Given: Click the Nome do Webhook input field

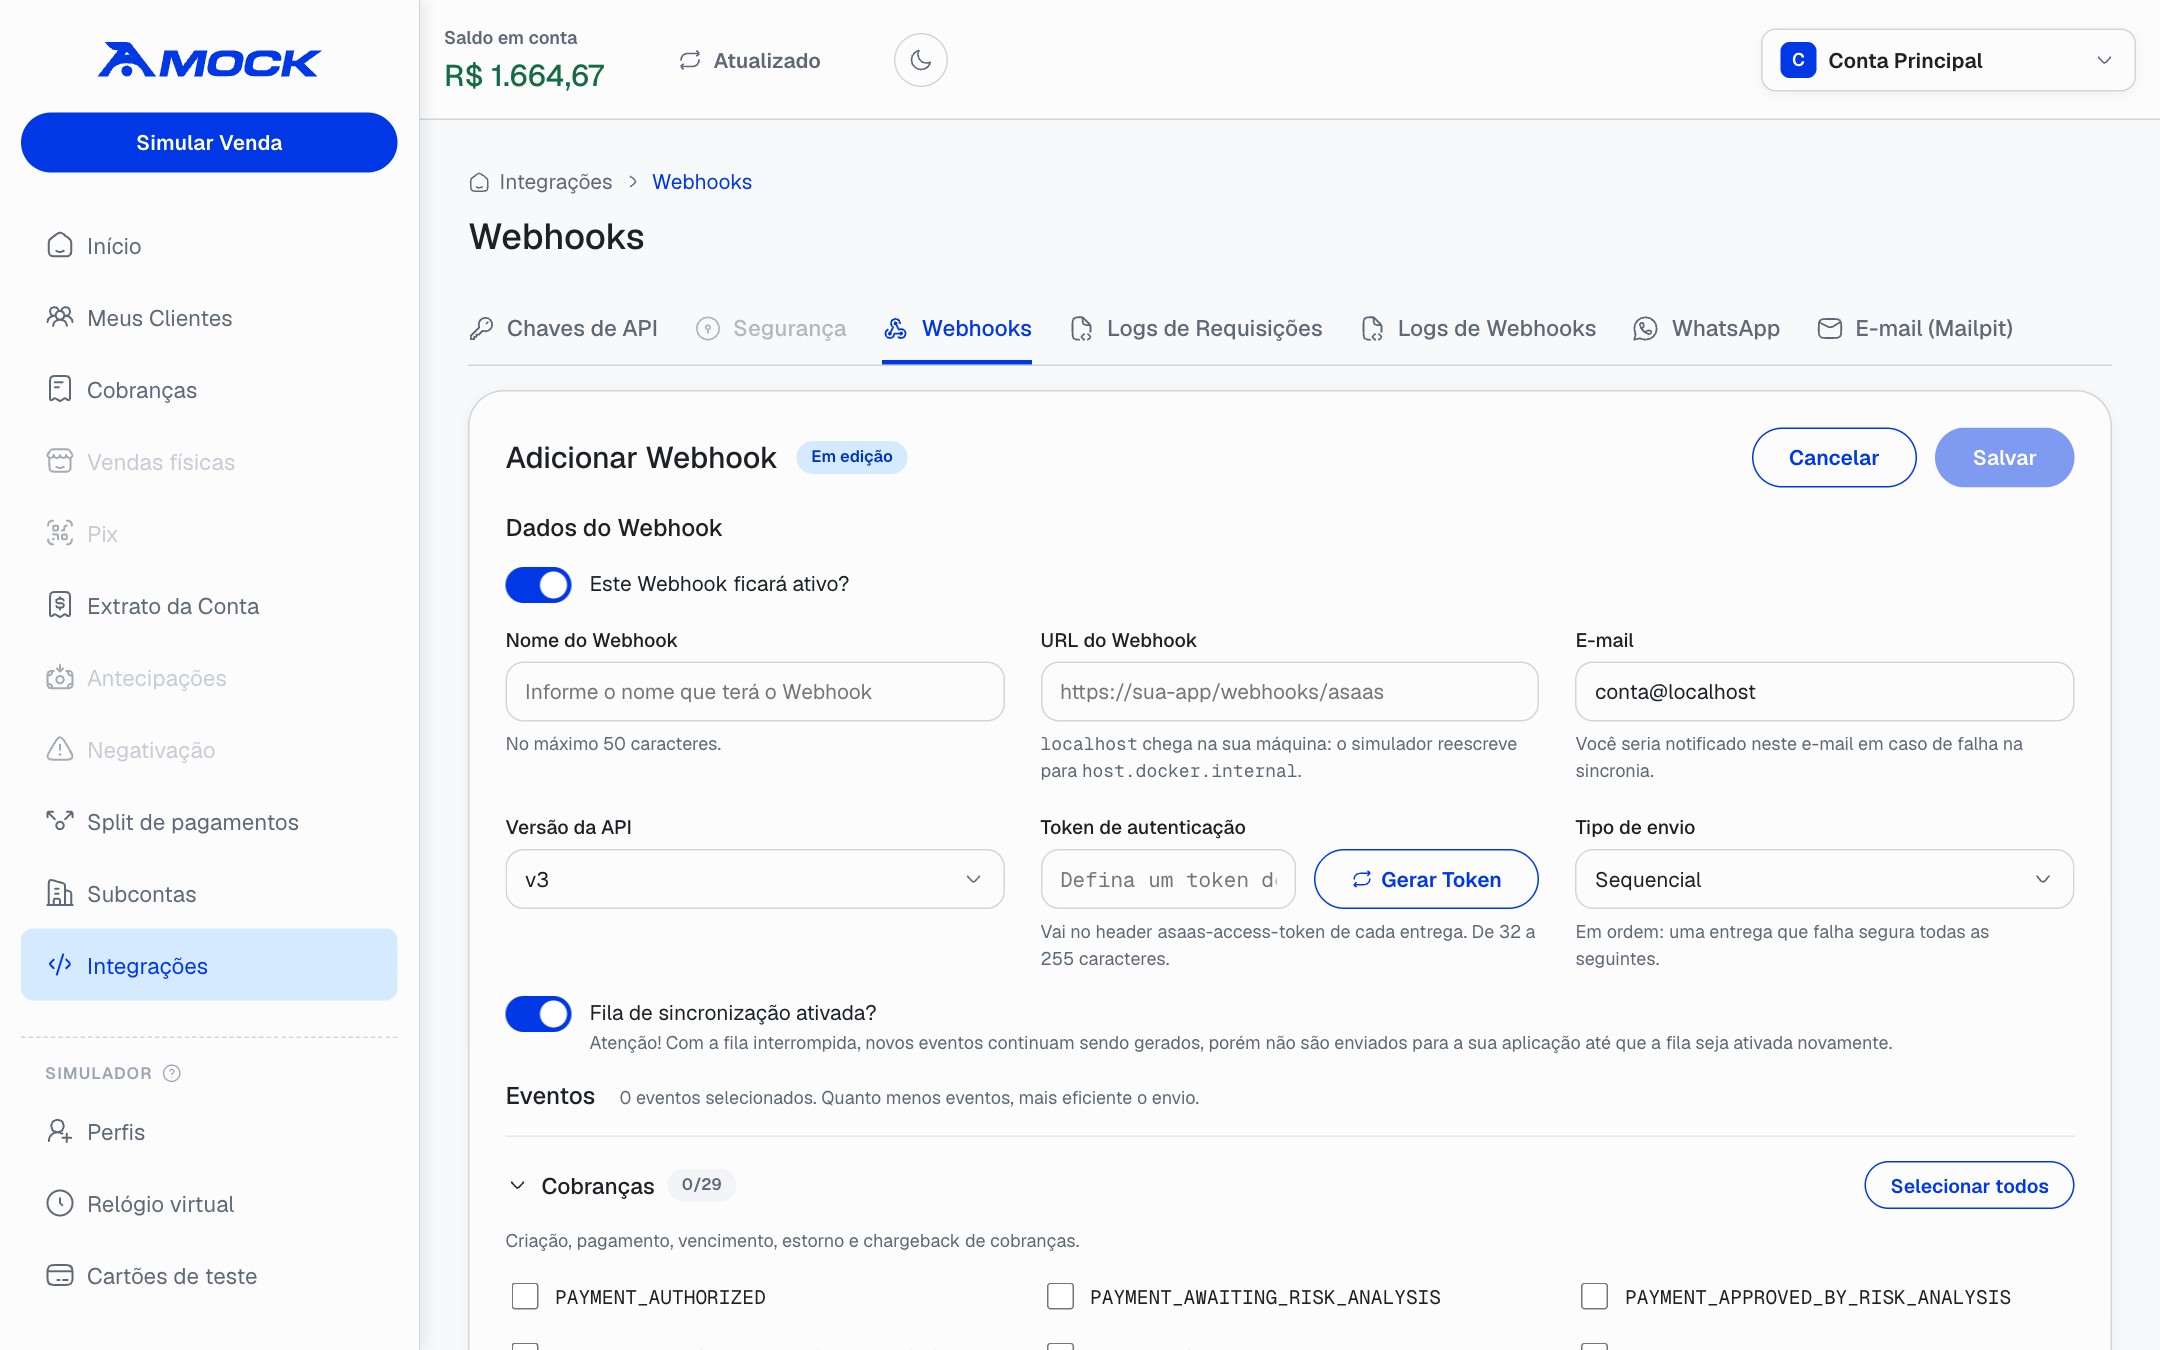Looking at the screenshot, I should coord(755,691).
